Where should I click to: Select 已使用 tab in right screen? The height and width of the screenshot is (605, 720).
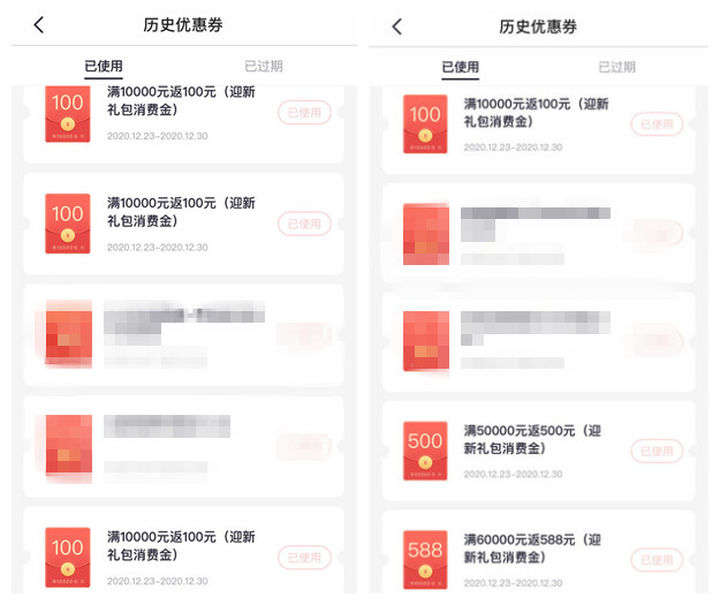pyautogui.click(x=461, y=67)
